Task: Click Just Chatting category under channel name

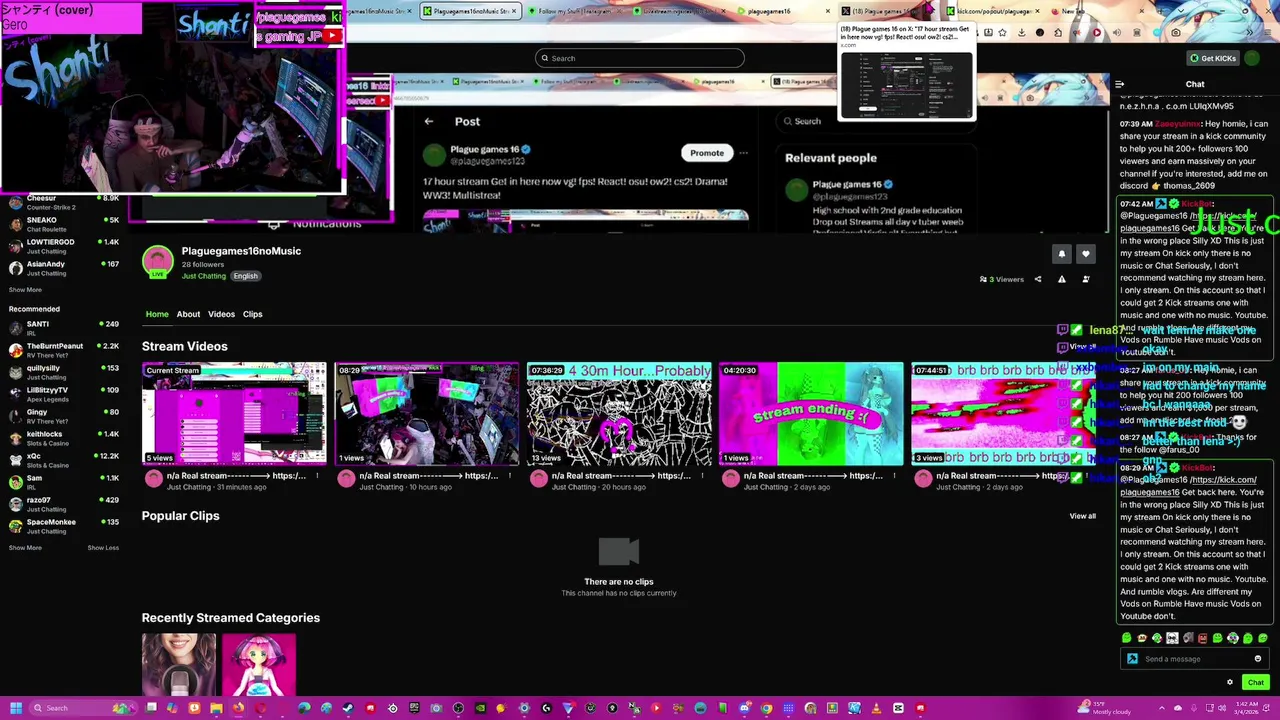Action: (x=204, y=276)
